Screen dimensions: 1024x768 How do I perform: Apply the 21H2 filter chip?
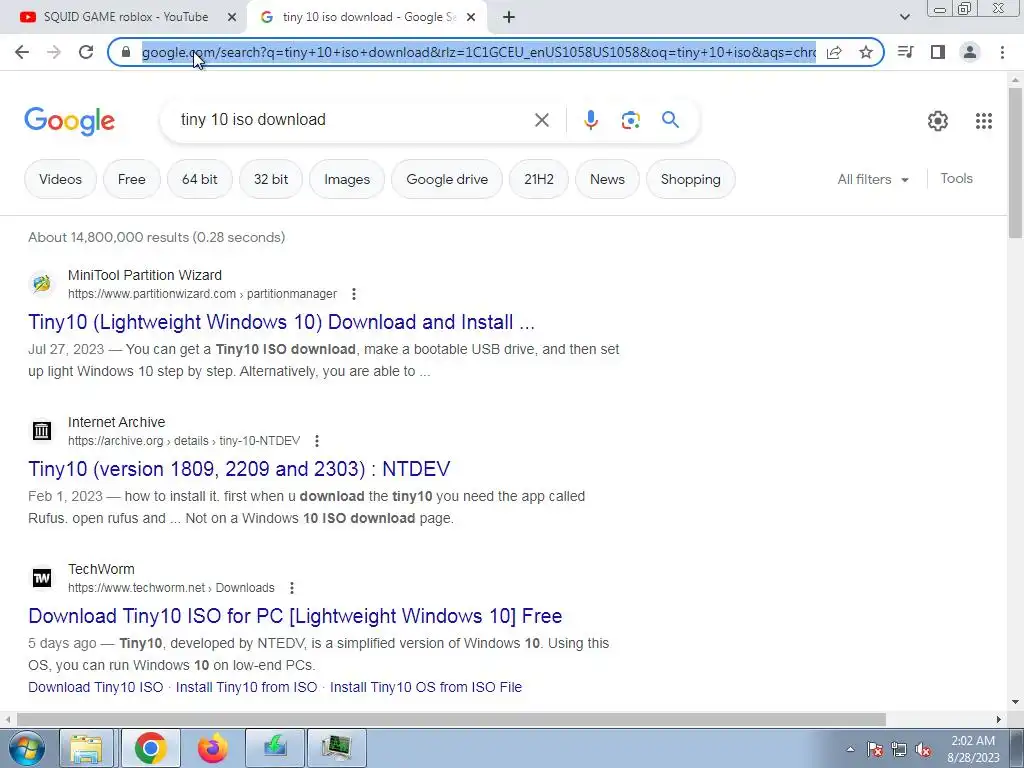tap(539, 179)
